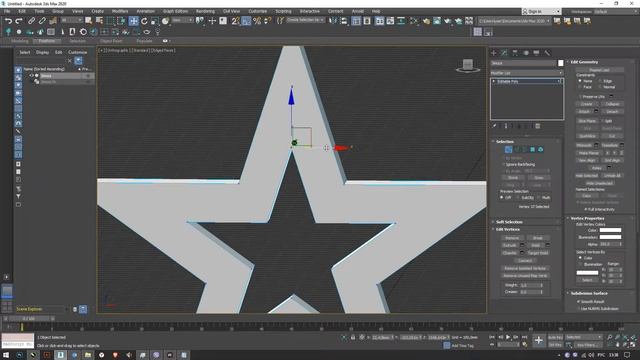
Task: Select the Link tool icon
Action: pos(31,21)
